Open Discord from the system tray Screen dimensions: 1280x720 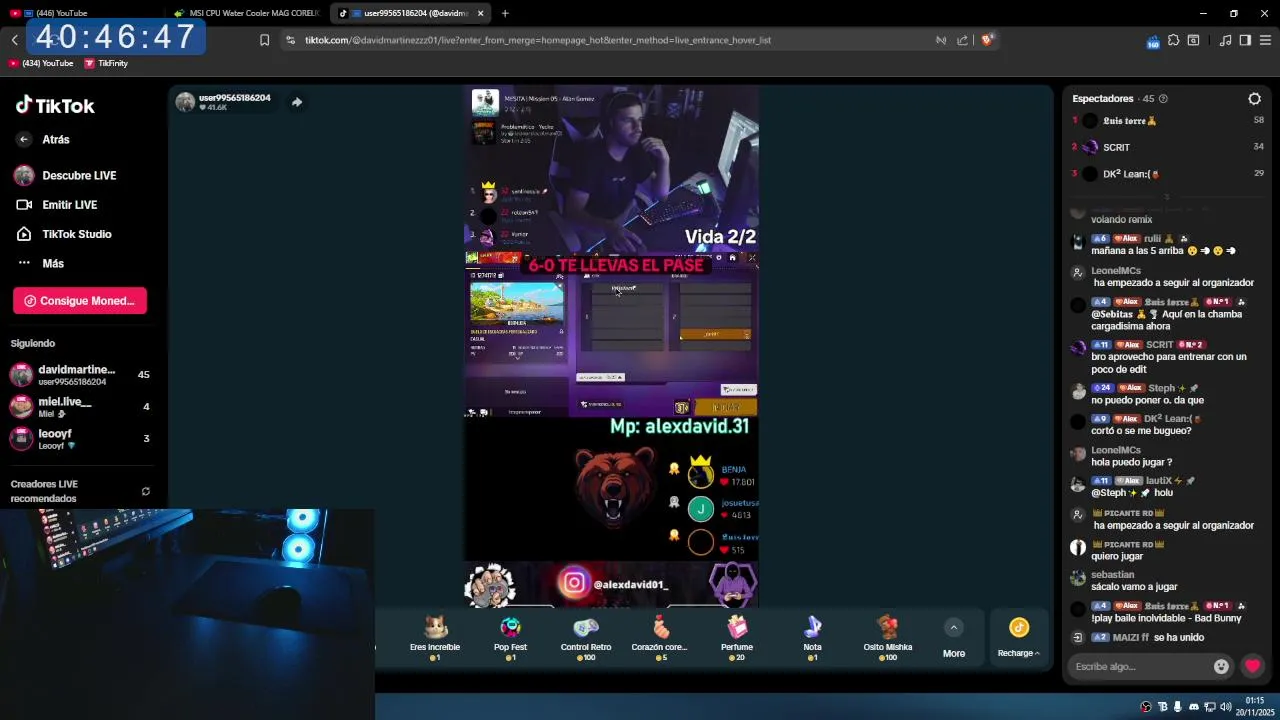pos(1193,707)
